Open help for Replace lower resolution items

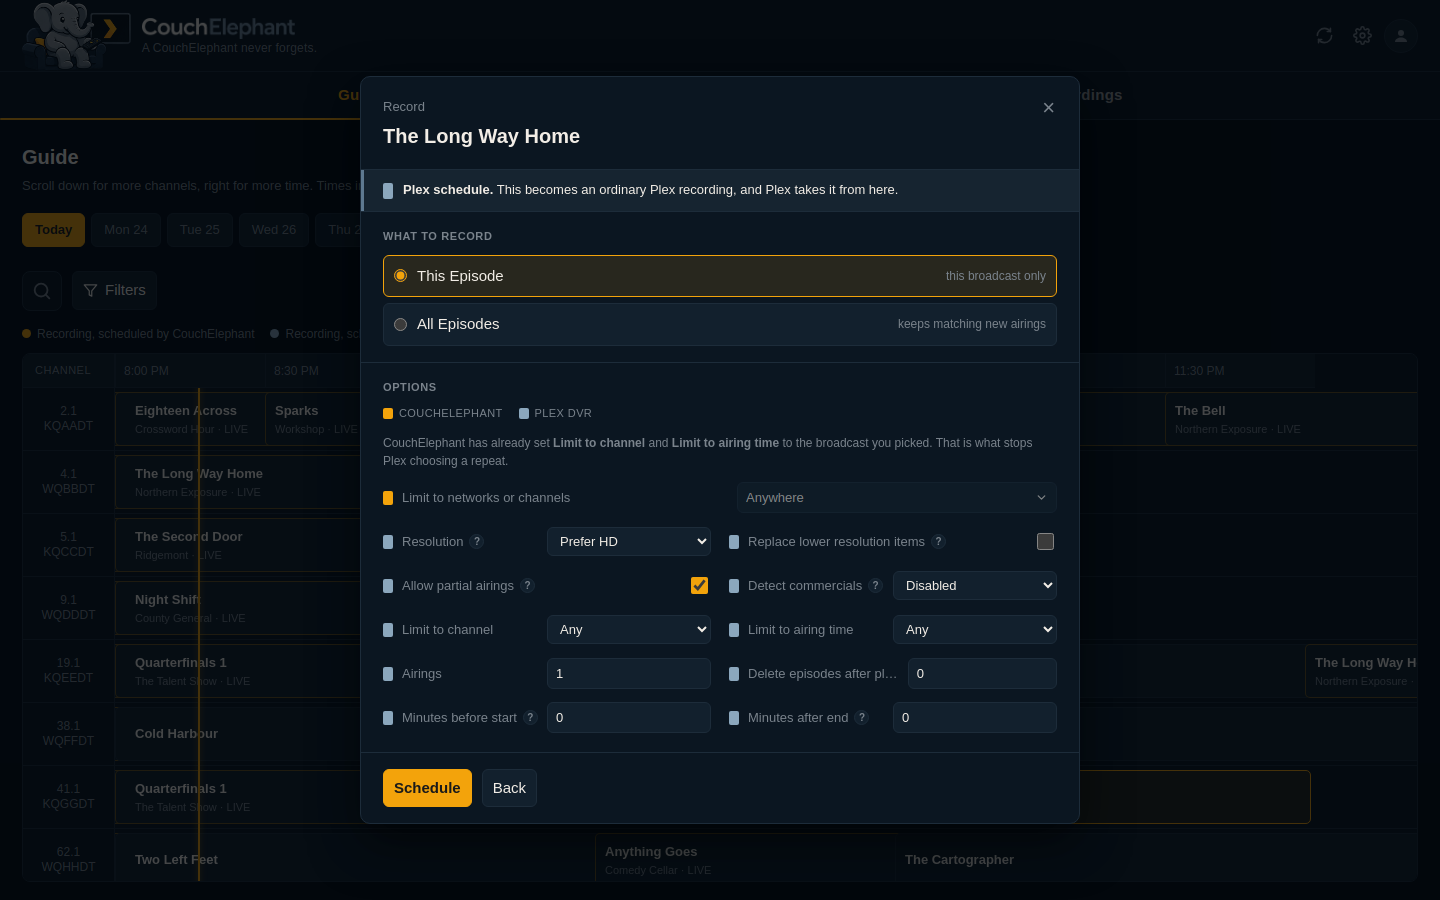click(938, 542)
